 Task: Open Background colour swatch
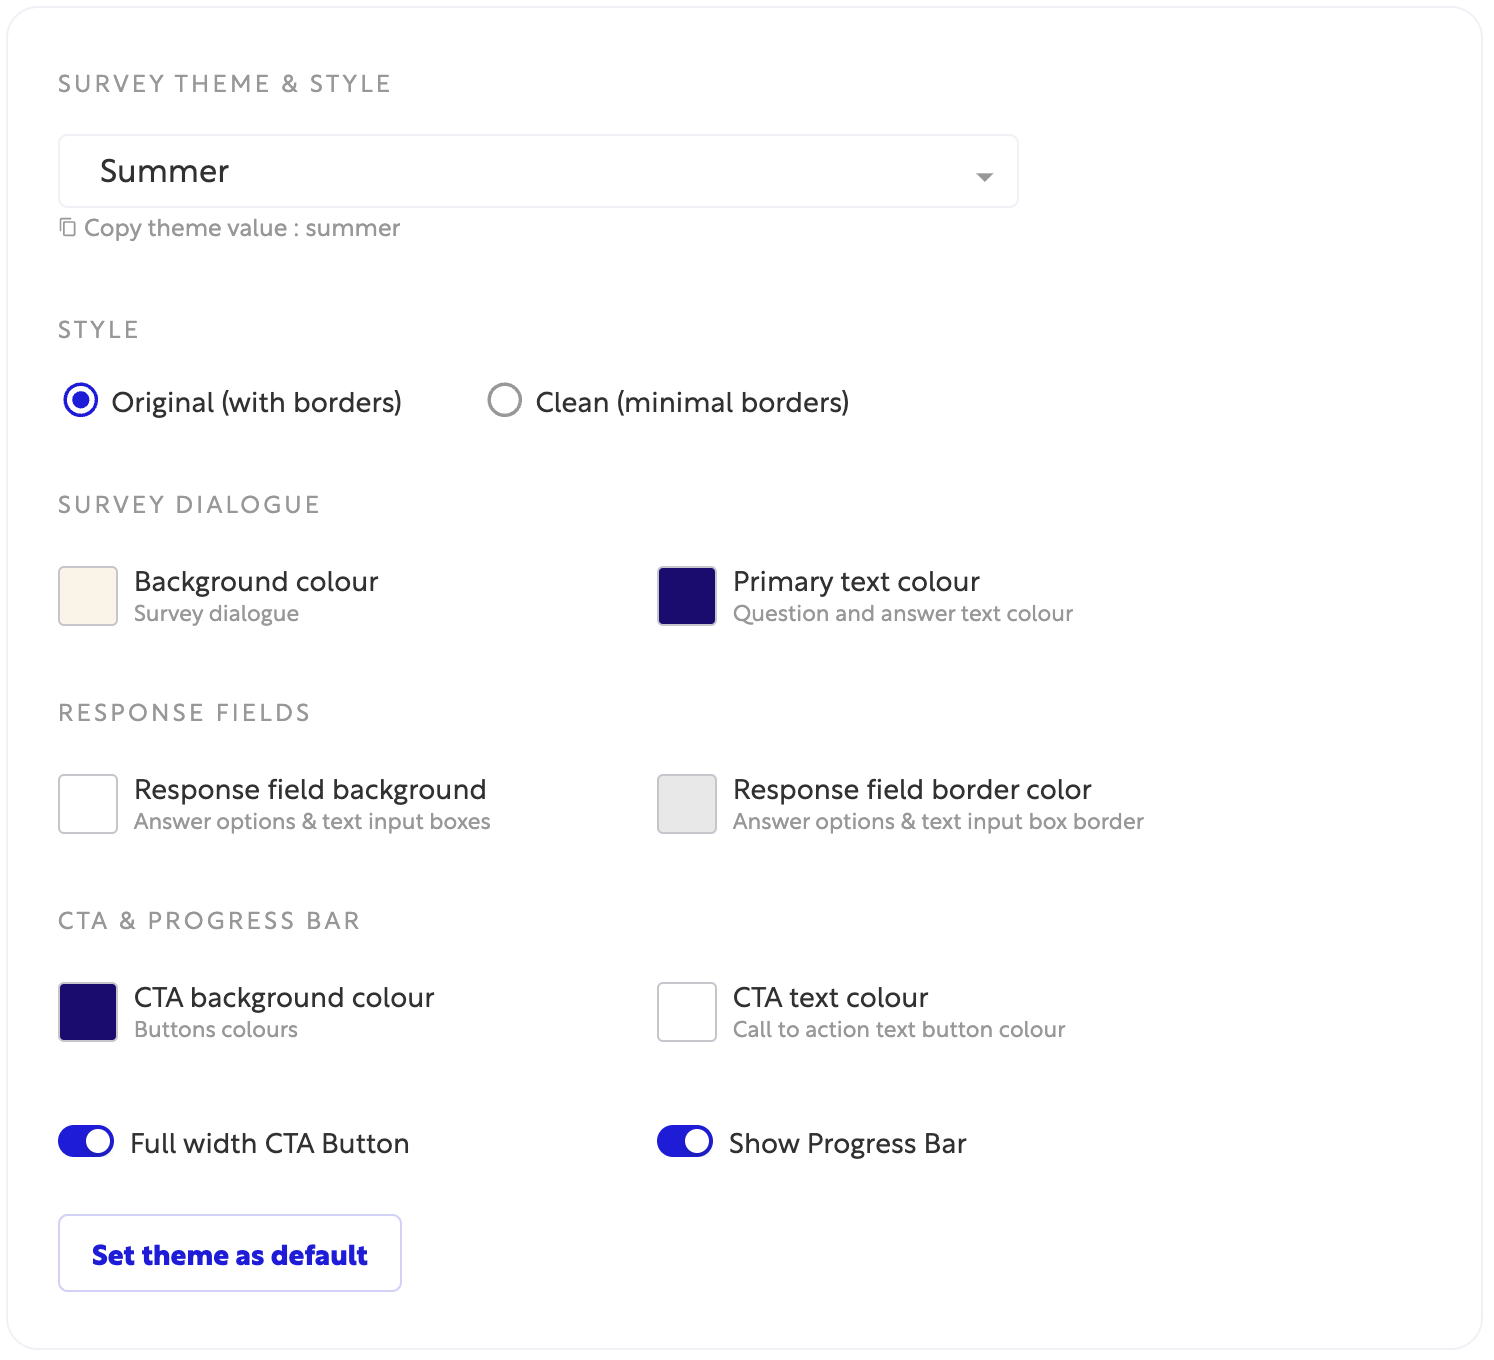[88, 596]
